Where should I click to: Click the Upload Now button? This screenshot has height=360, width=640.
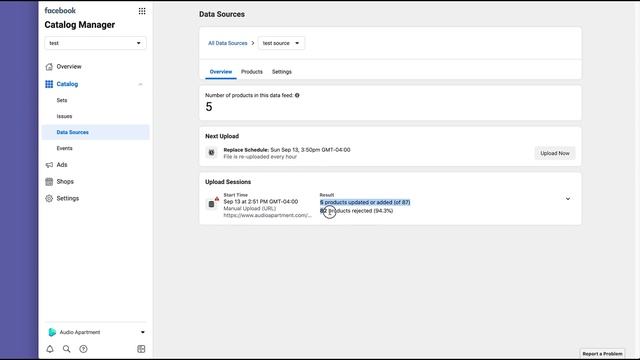pos(555,153)
